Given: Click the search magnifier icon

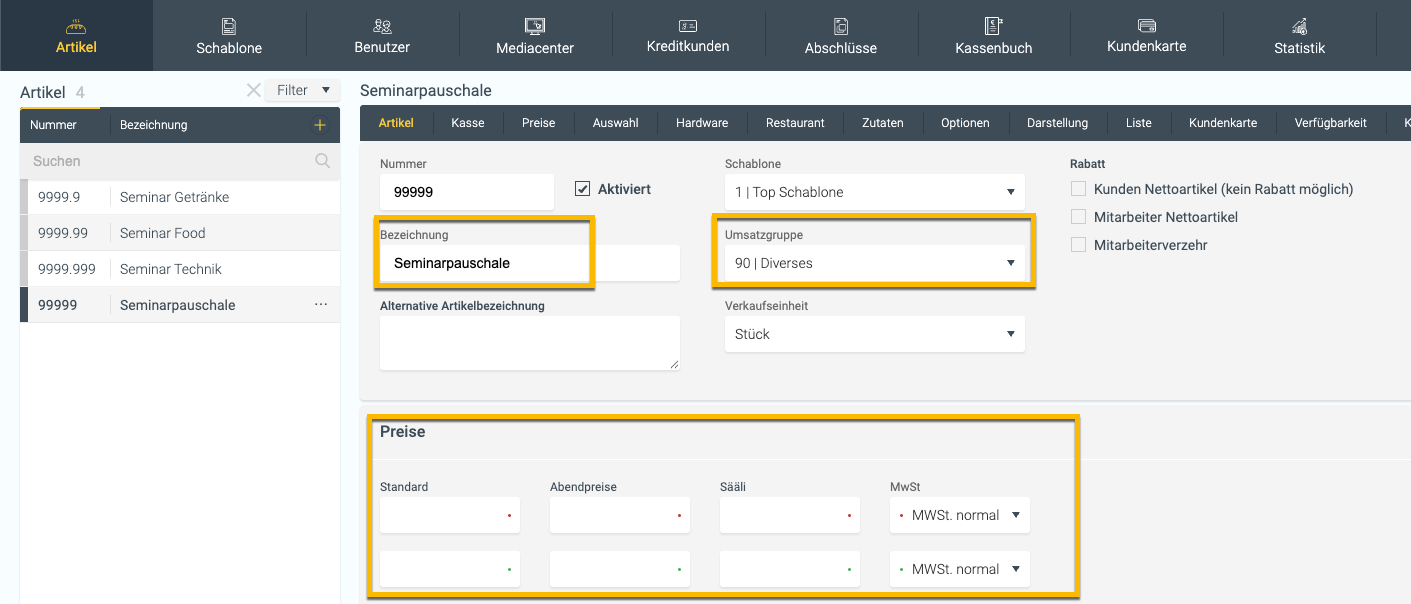Looking at the screenshot, I should point(322,161).
